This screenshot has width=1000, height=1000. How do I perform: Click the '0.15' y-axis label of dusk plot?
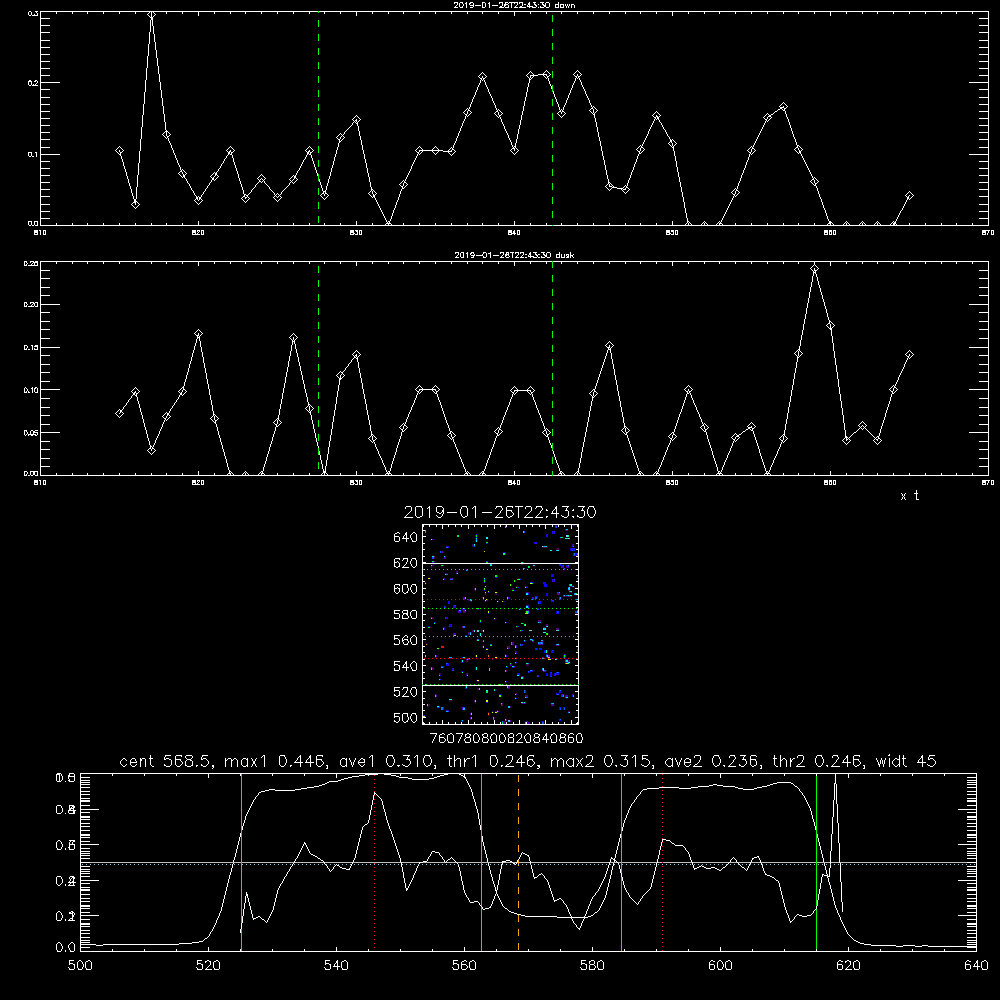(31, 348)
